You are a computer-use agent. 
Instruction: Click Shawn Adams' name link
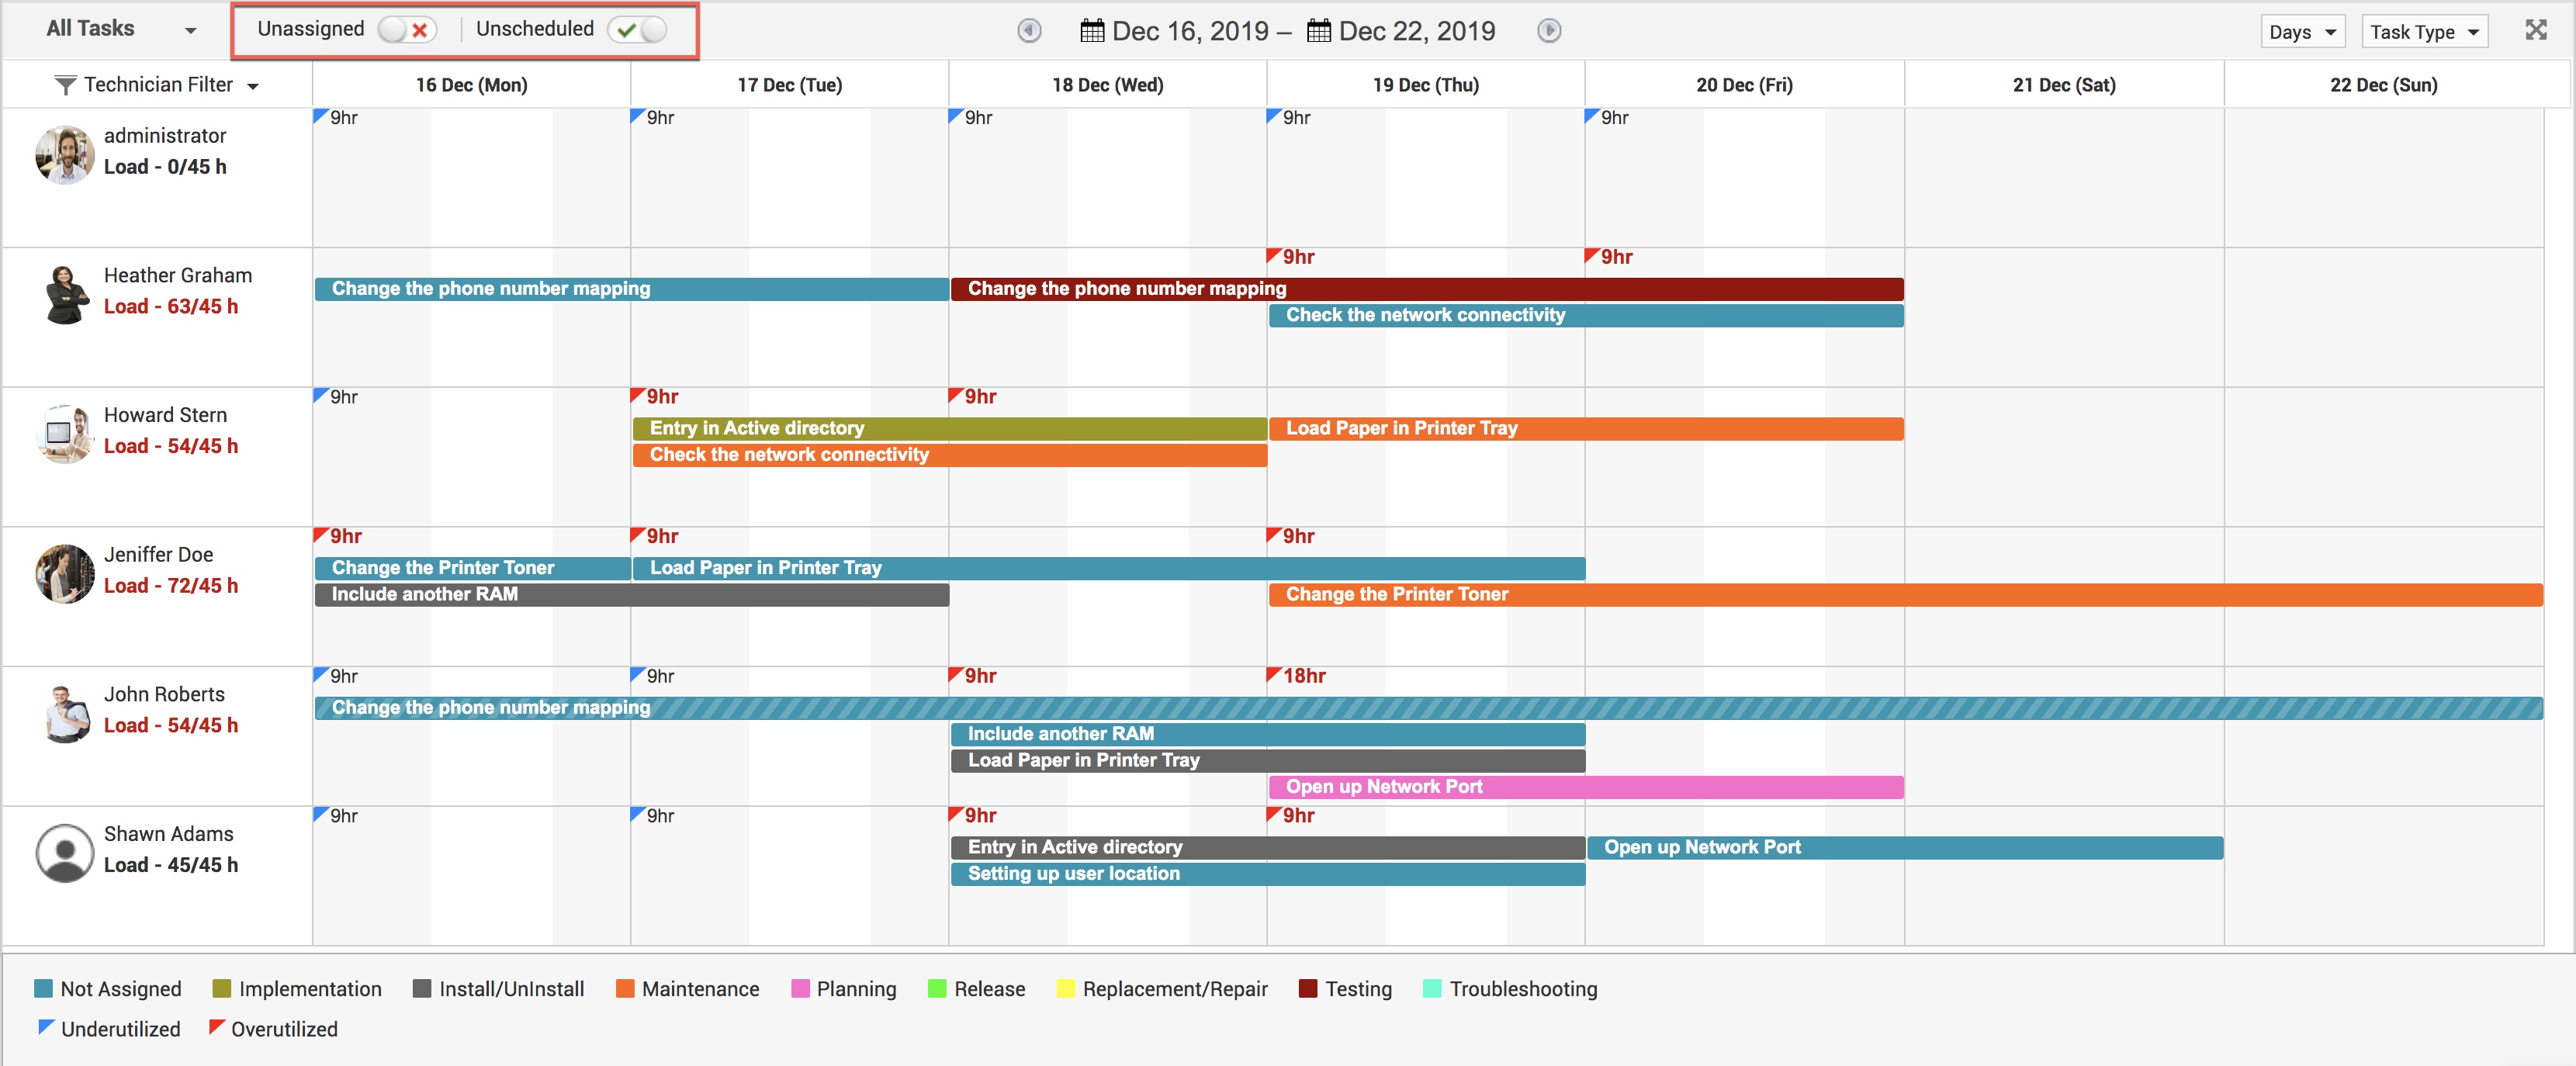(x=169, y=834)
